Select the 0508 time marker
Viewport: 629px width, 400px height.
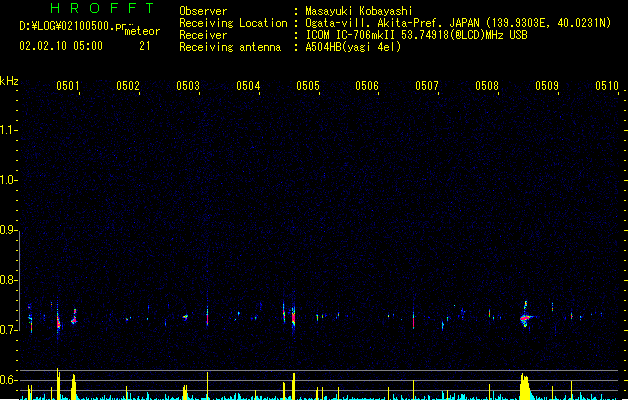tap(487, 86)
